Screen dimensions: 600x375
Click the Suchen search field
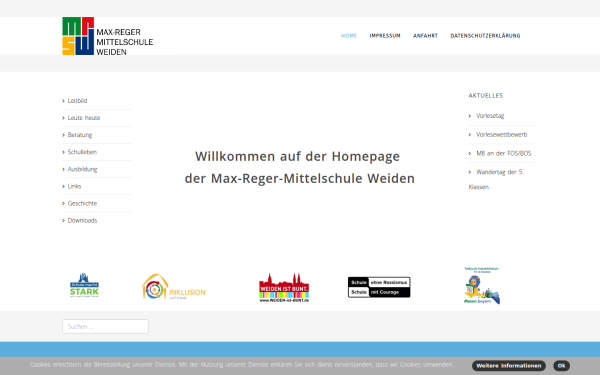point(105,326)
